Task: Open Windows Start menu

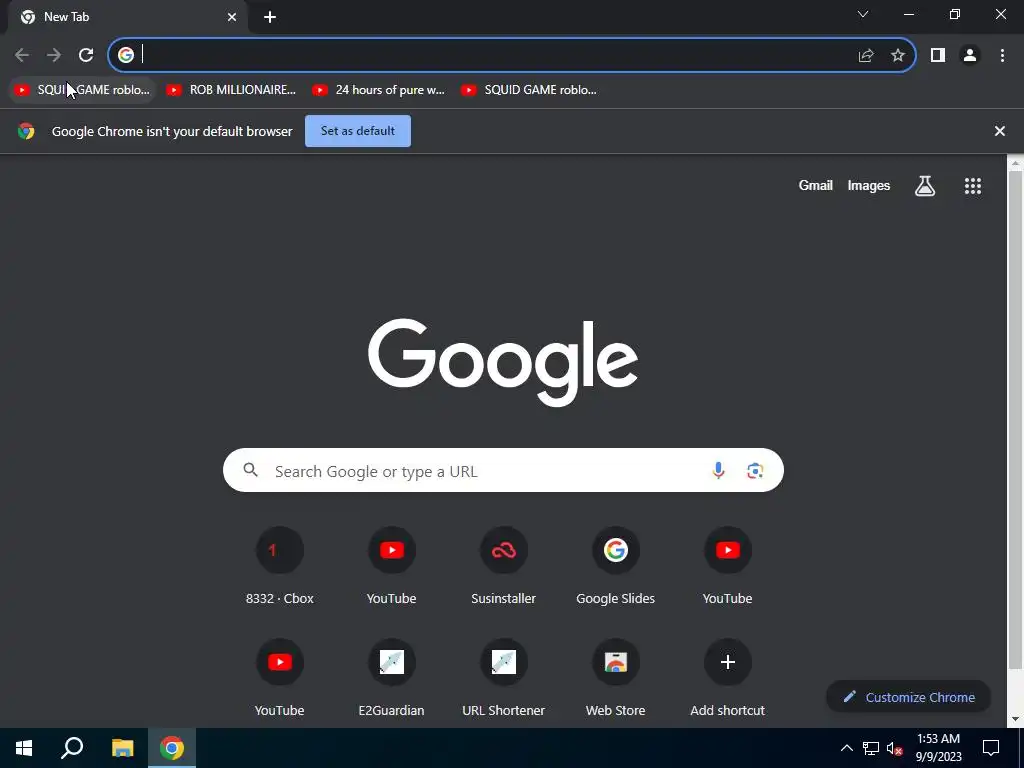Action: [24, 748]
